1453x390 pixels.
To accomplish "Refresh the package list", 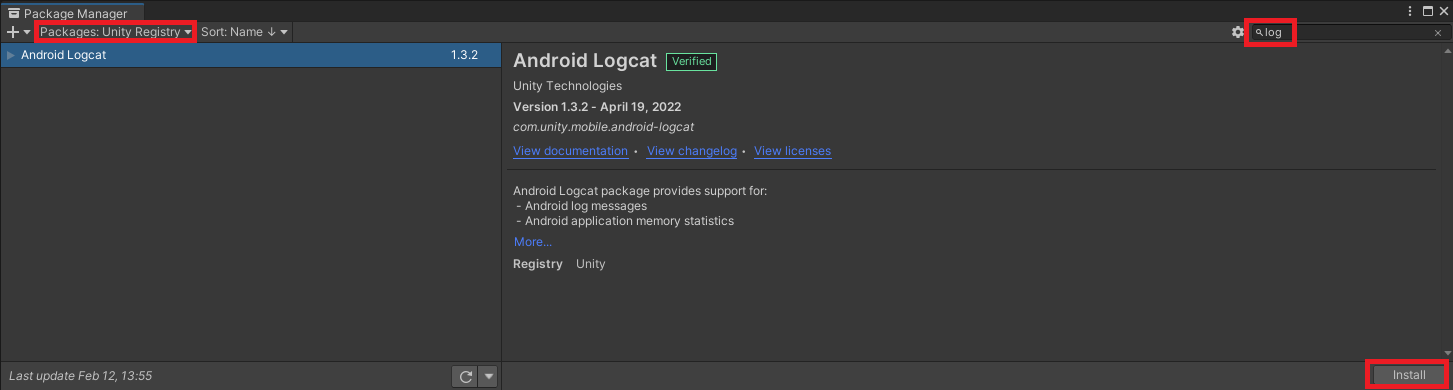I will pyautogui.click(x=465, y=377).
